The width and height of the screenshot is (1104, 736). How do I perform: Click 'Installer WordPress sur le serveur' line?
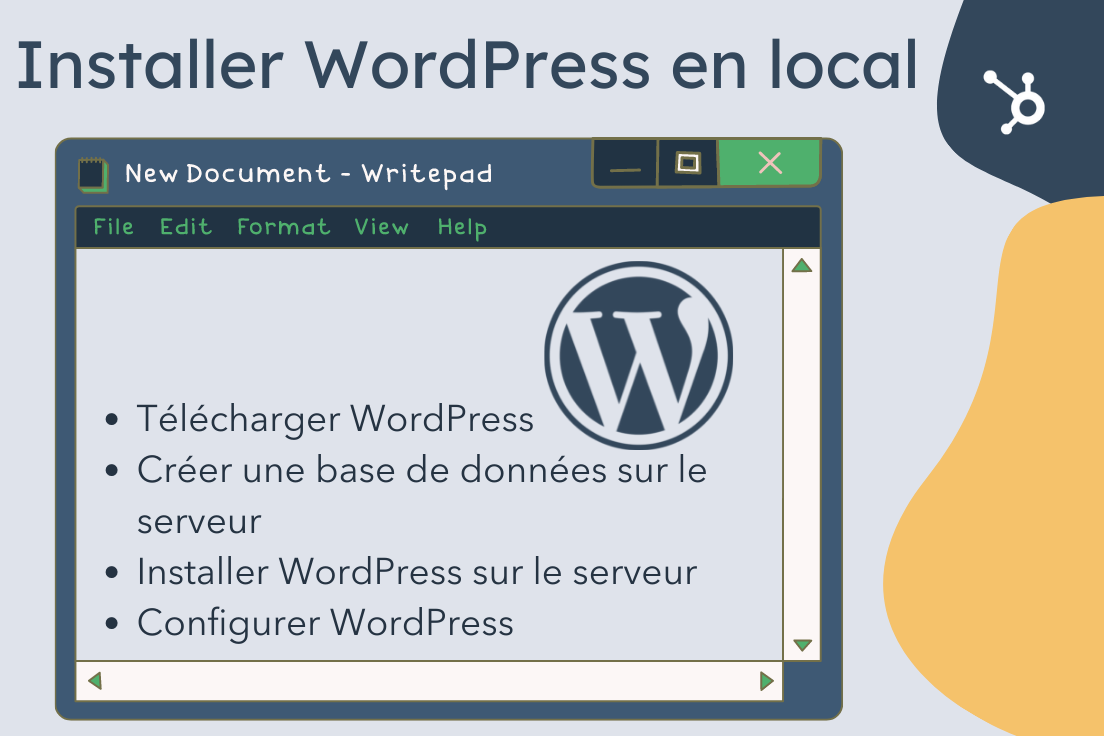coord(417,571)
